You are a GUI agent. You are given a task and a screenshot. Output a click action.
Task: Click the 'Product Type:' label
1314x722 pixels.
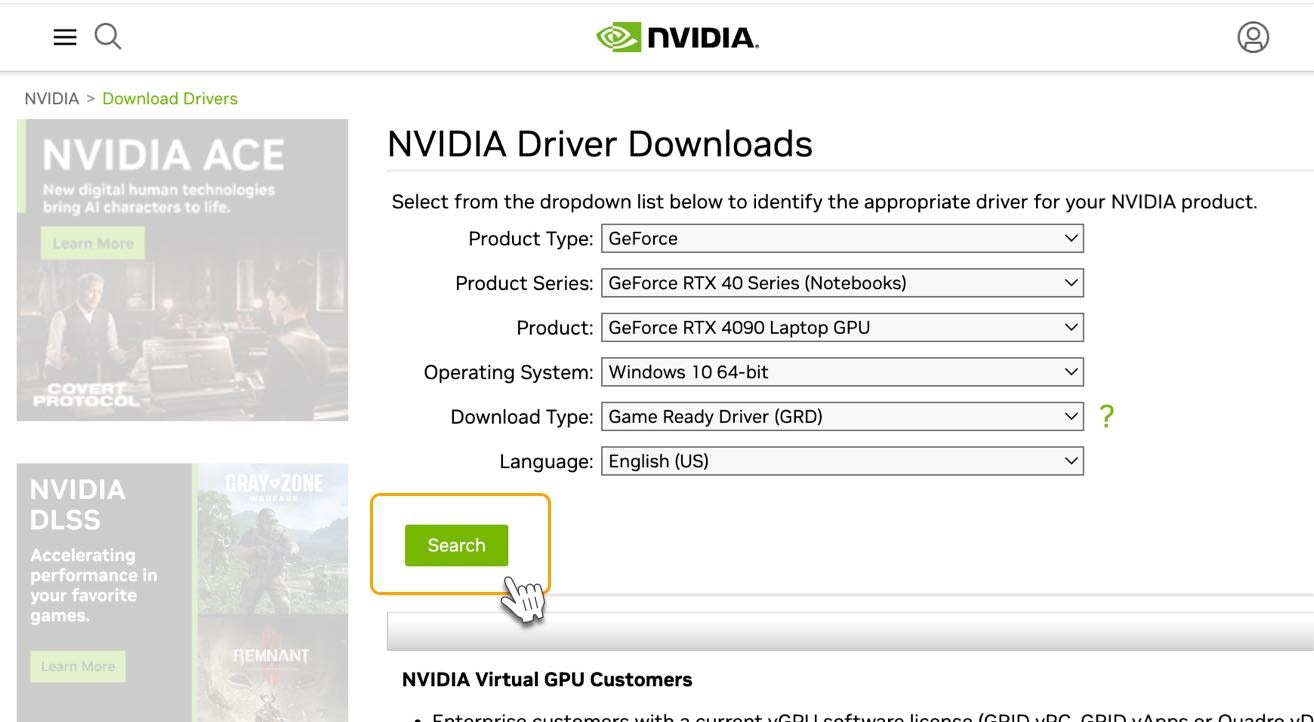(x=531, y=239)
